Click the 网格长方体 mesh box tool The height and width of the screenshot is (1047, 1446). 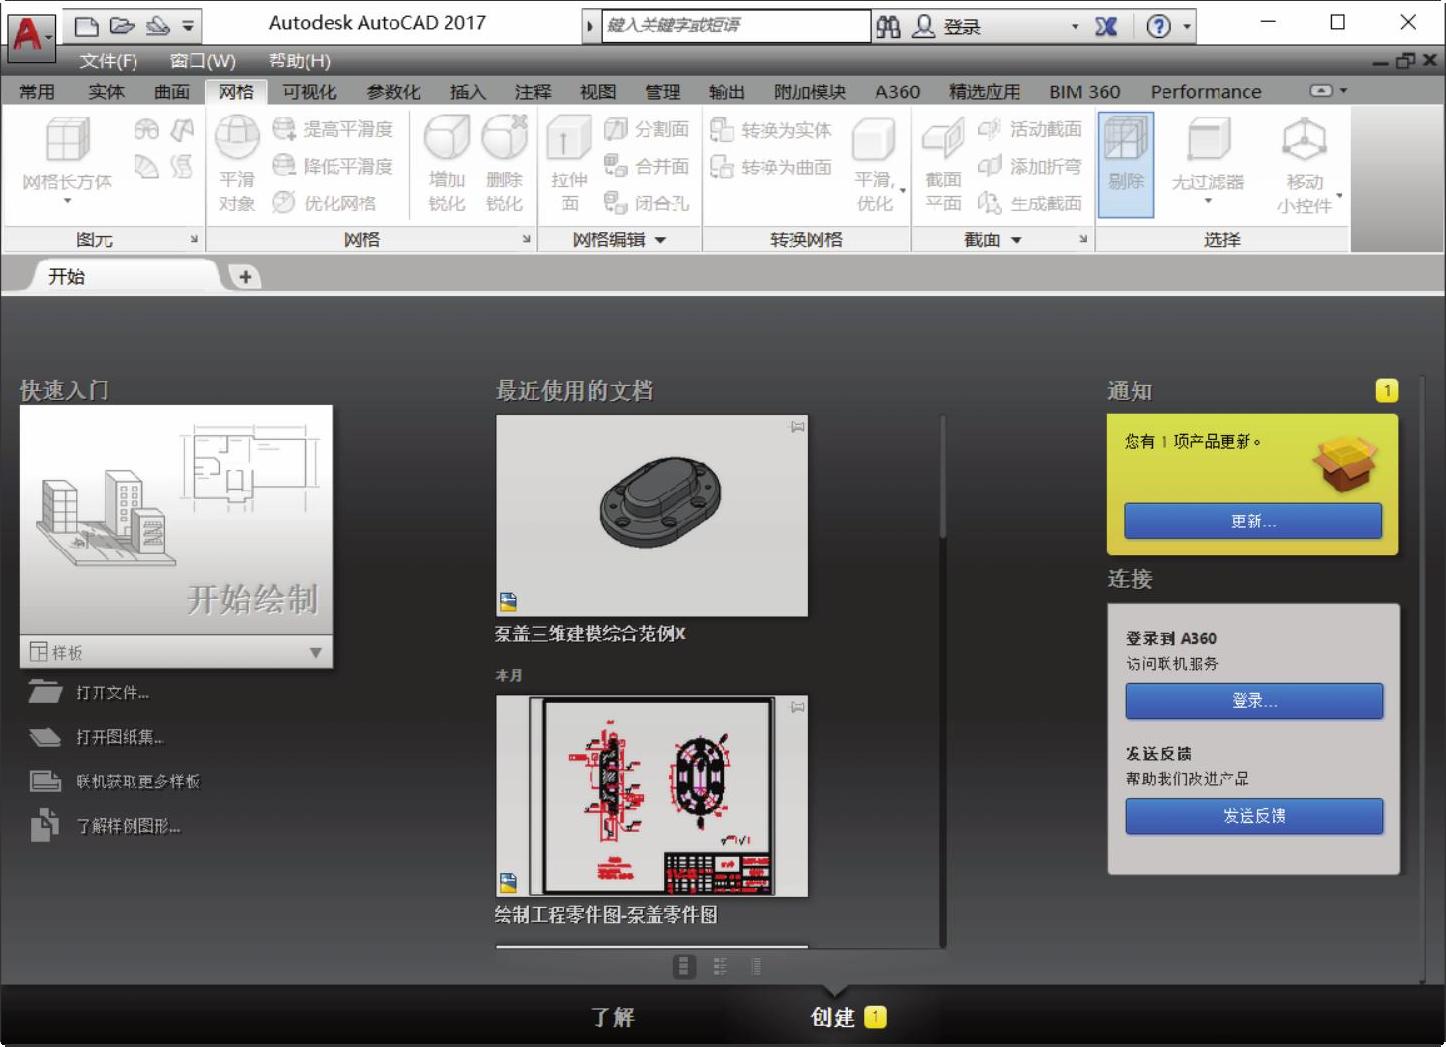pos(67,160)
